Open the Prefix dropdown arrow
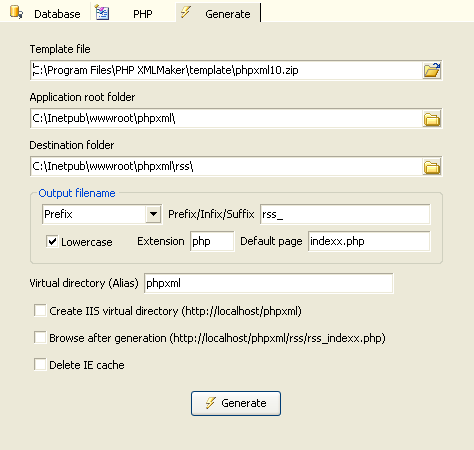 153,214
